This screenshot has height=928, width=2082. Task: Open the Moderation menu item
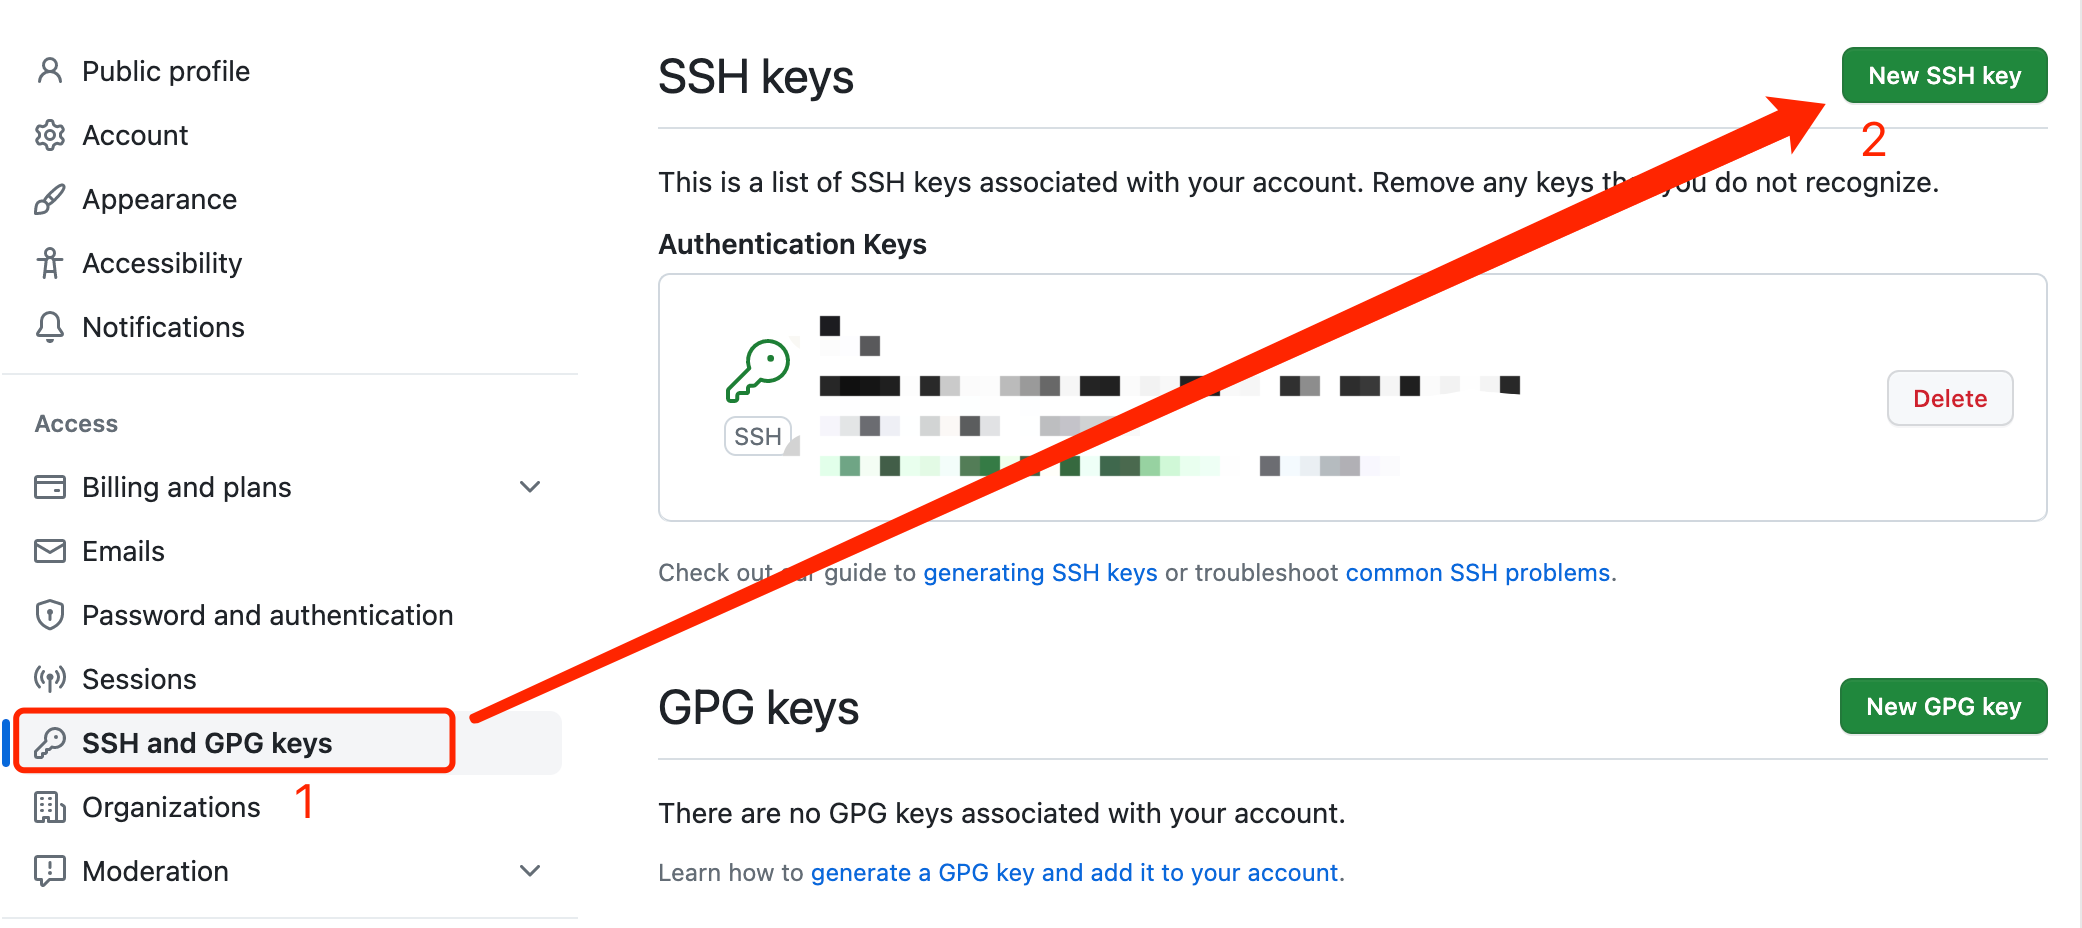(x=155, y=871)
